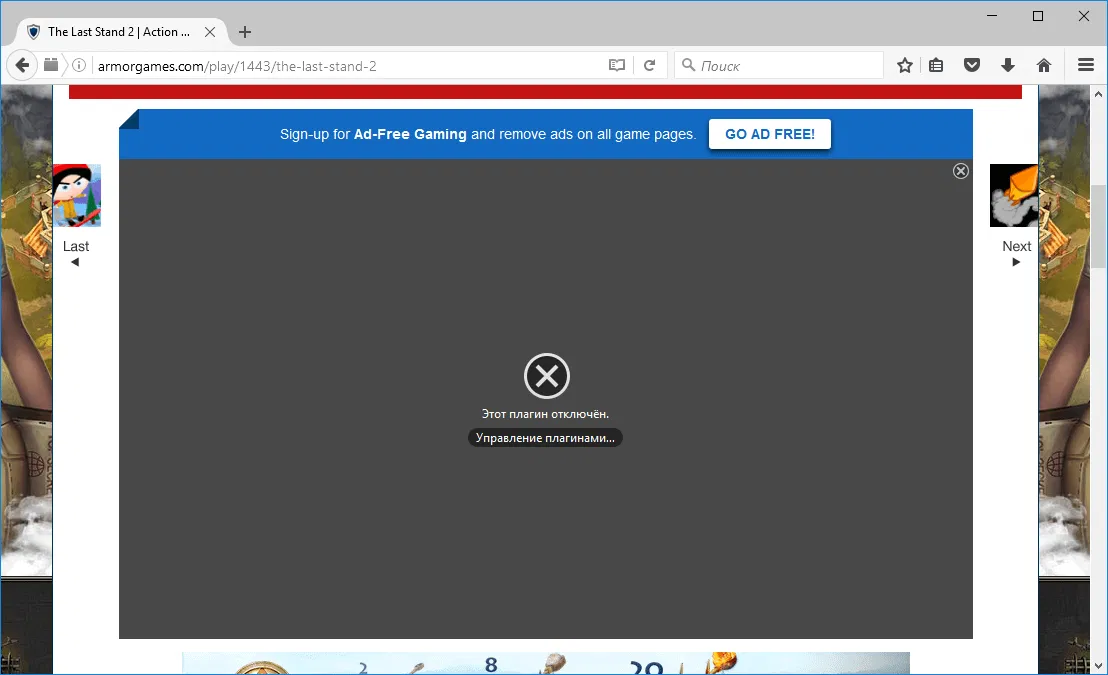Image resolution: width=1108 pixels, height=675 pixels.
Task: Open the bookmarks sidebar icon
Action: 936,65
